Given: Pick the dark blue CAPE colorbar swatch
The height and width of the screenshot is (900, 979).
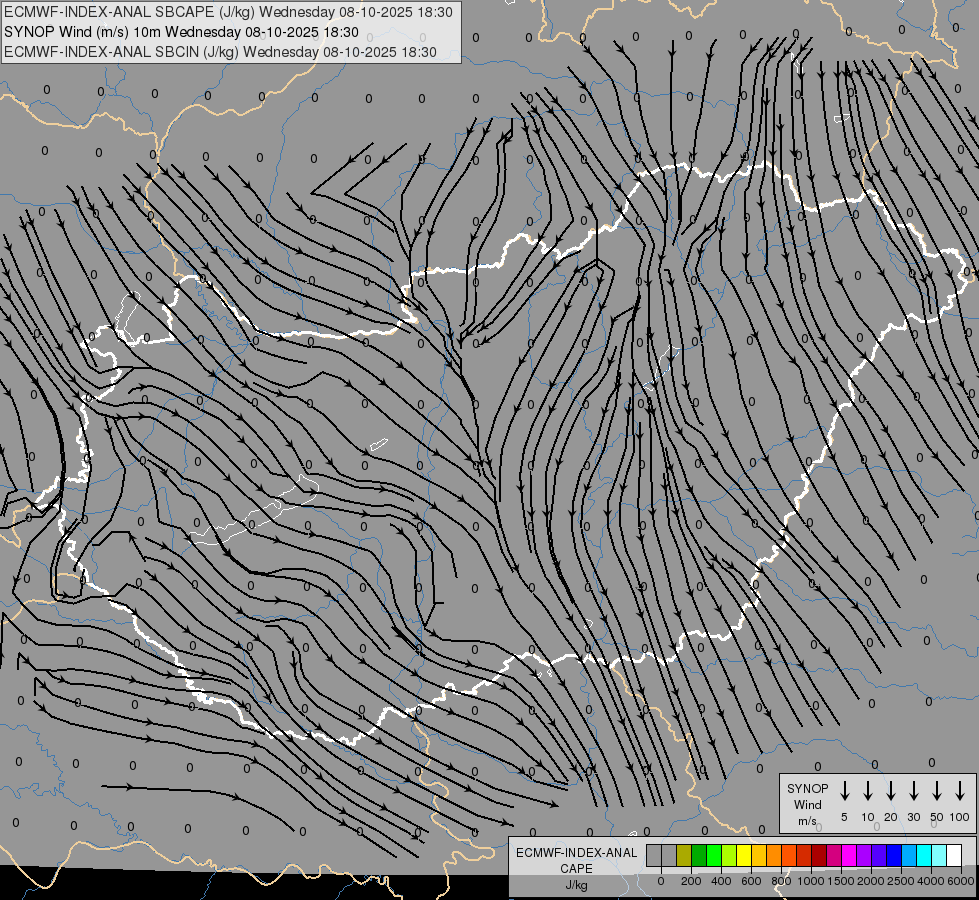Looking at the screenshot, I should click(894, 855).
